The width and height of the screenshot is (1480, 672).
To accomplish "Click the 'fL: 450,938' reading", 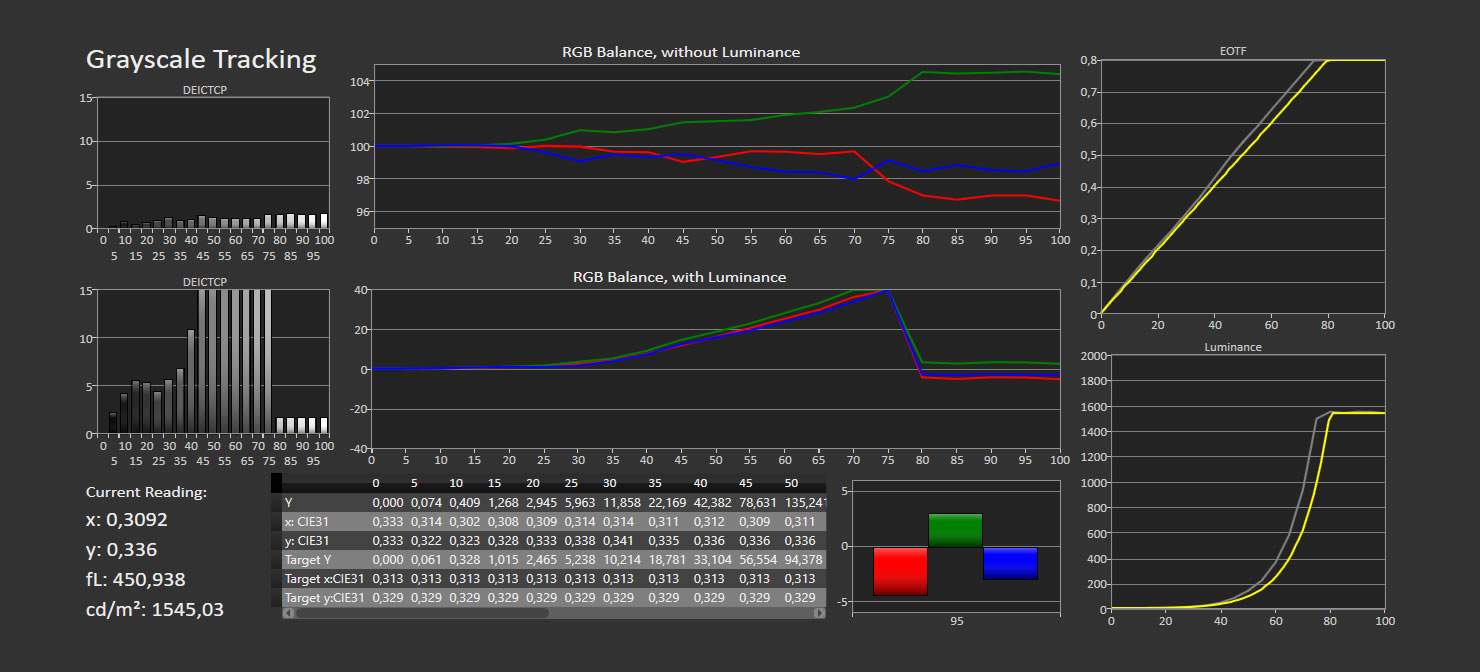I will point(136,579).
